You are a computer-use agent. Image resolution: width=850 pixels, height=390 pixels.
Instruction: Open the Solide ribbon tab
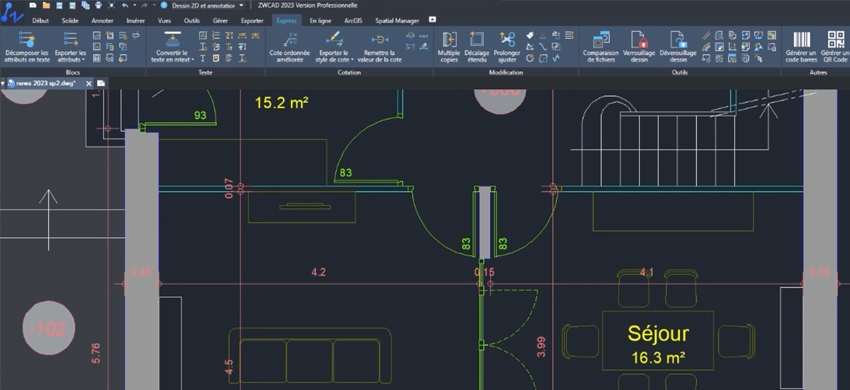point(70,21)
